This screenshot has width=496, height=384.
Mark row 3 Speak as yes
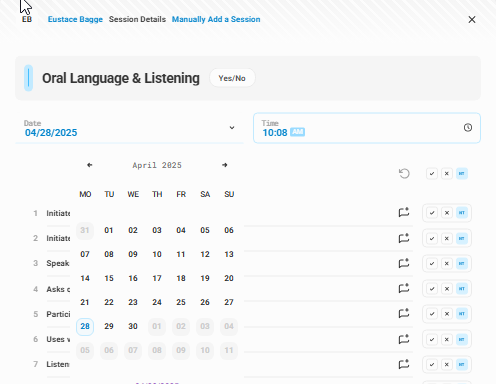[x=432, y=263]
